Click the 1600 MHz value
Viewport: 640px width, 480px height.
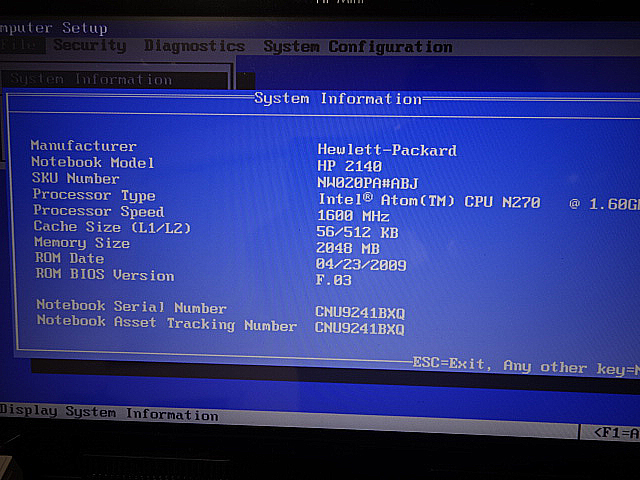[x=353, y=216]
